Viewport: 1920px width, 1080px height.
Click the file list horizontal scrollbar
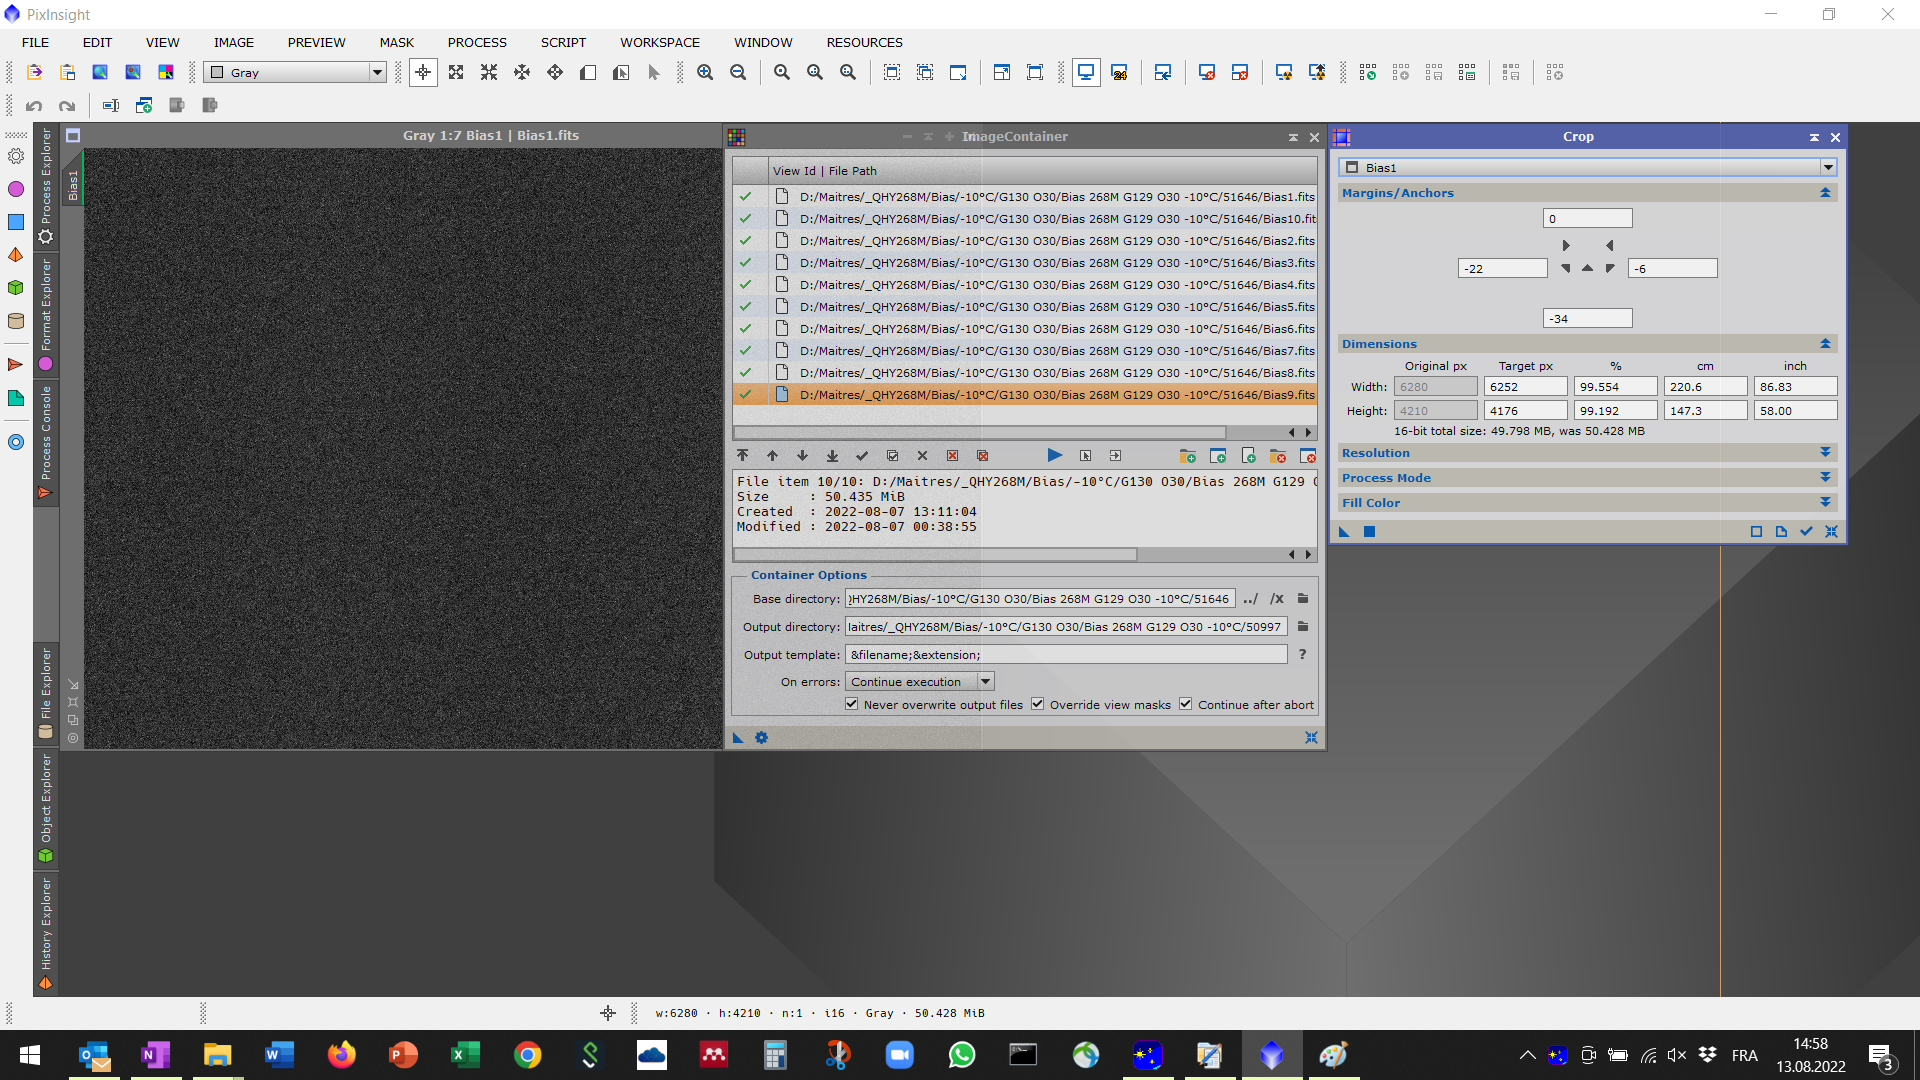(x=979, y=432)
